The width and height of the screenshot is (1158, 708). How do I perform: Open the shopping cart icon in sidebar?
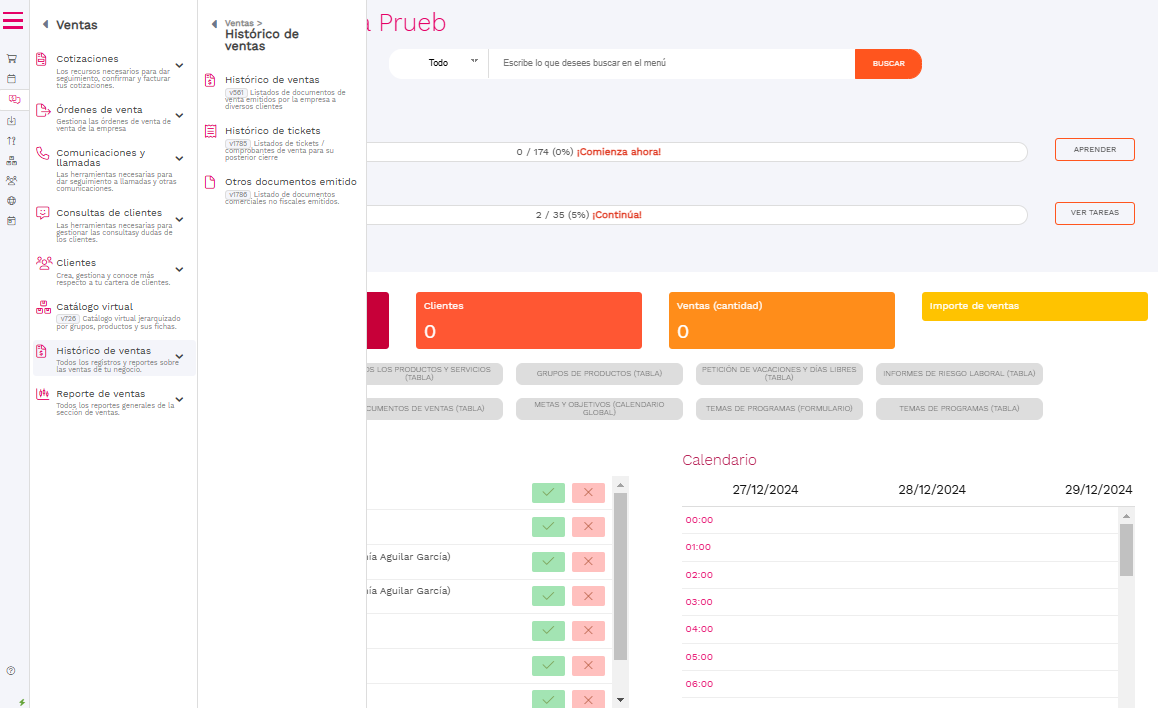click(x=11, y=58)
